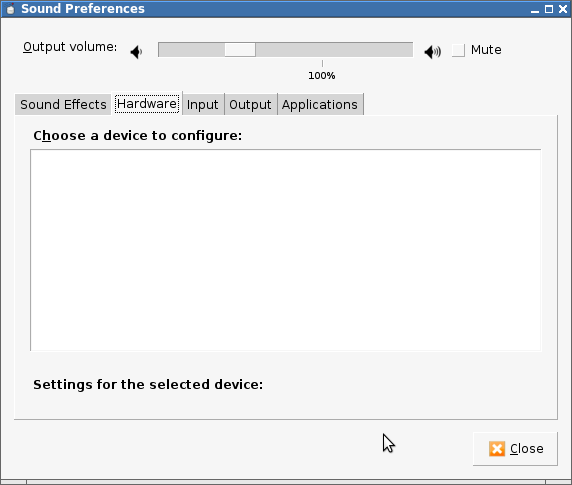The width and height of the screenshot is (572, 485).
Task: Open the Applications tab
Action: (x=320, y=105)
